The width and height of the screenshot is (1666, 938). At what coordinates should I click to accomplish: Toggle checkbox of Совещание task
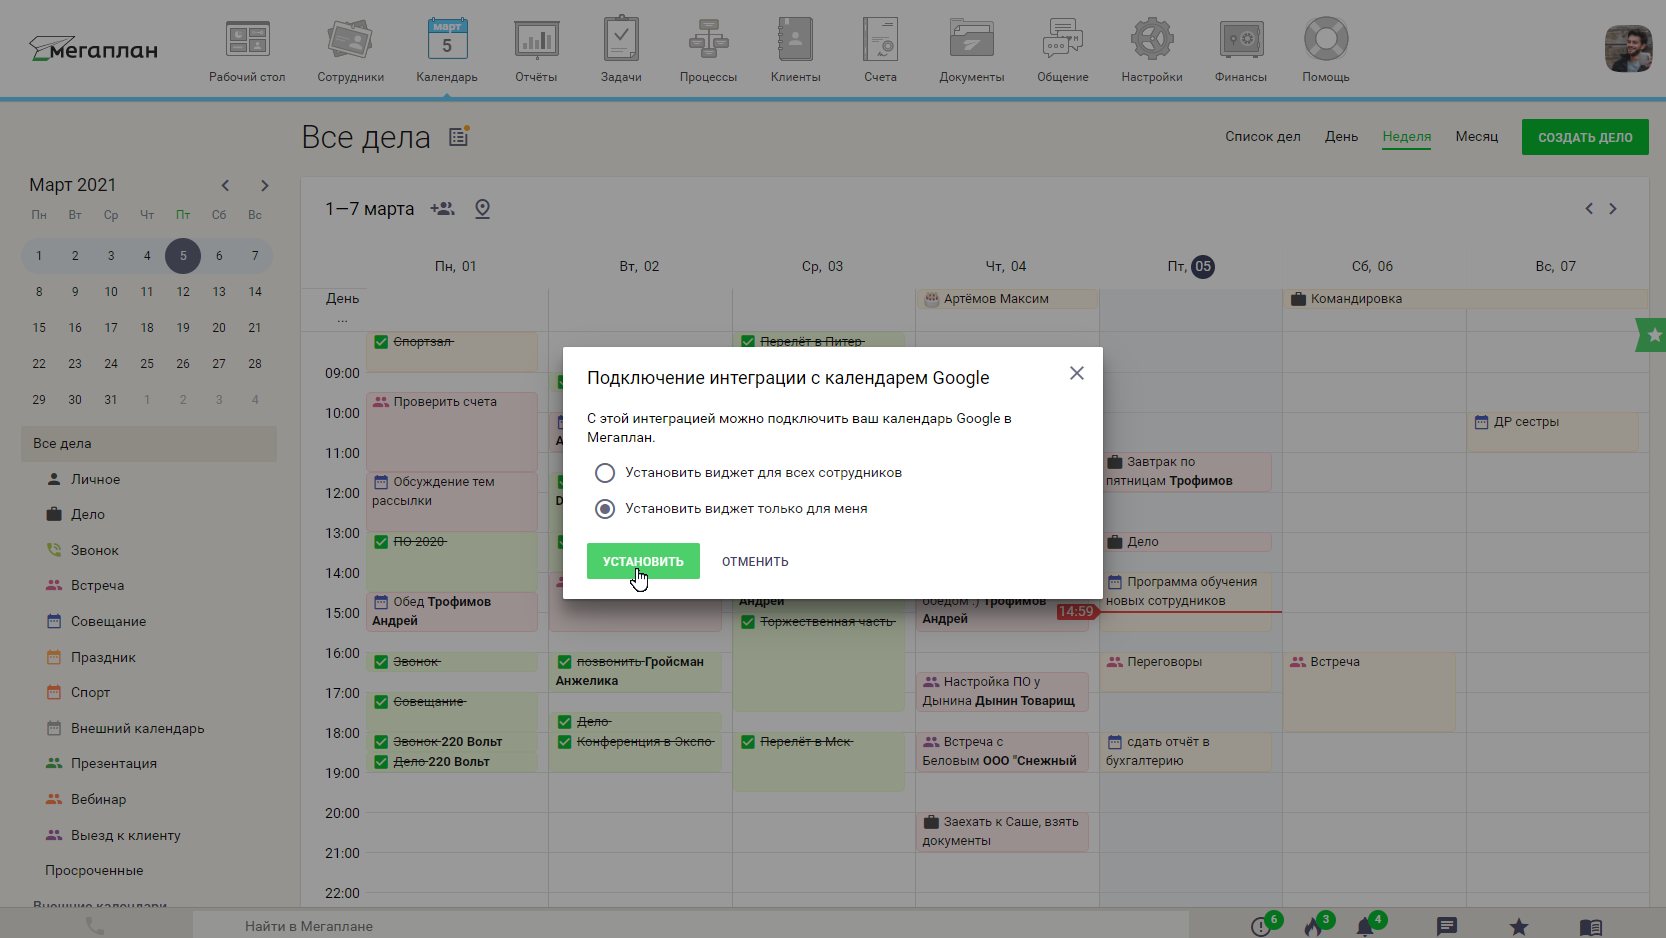point(381,702)
